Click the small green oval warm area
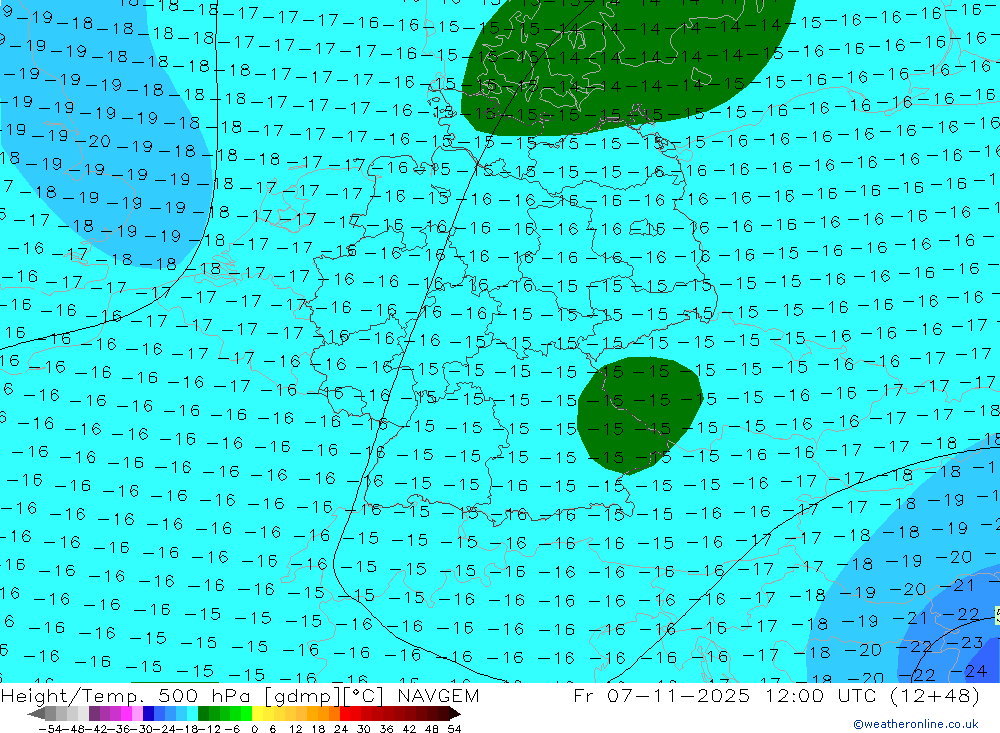This screenshot has width=1000, height=733. tap(639, 415)
